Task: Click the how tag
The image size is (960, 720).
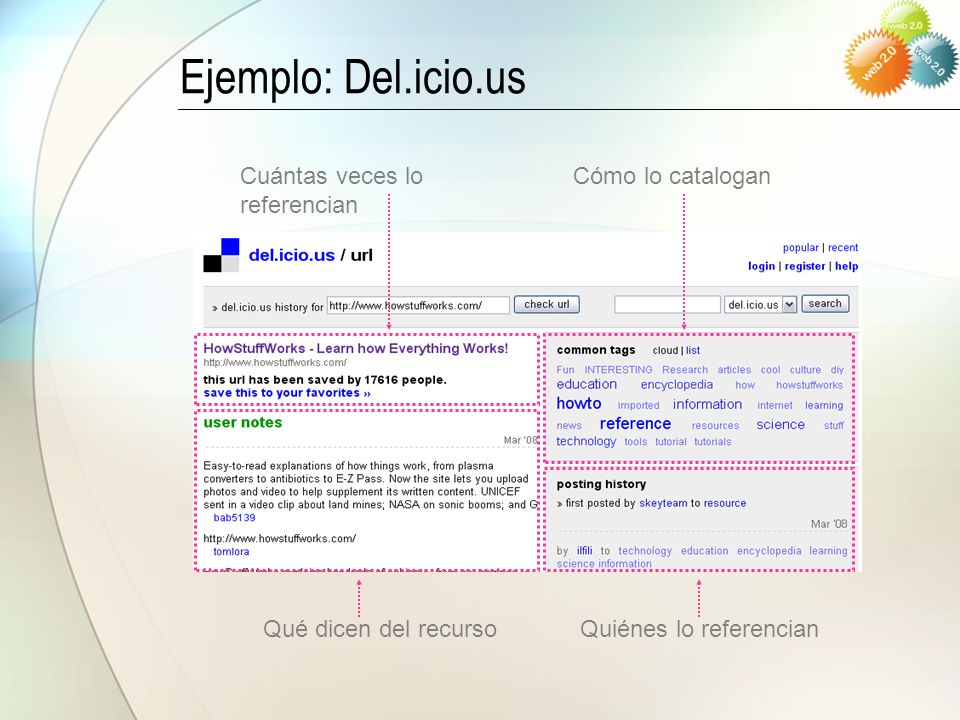Action: point(744,385)
